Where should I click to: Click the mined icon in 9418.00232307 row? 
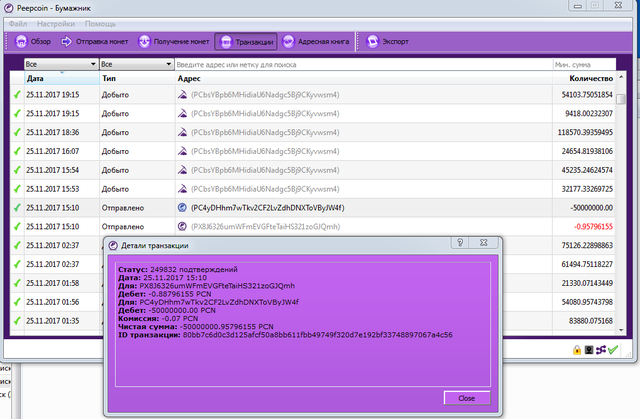point(182,113)
